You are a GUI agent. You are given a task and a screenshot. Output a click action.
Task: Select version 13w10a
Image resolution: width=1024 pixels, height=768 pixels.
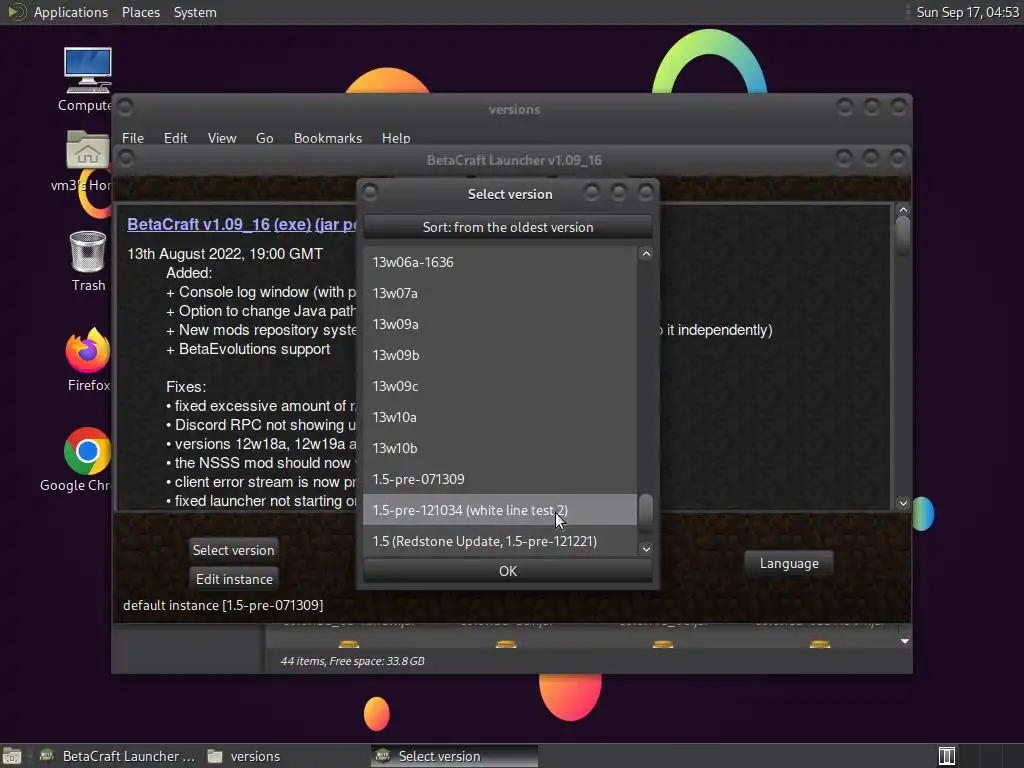point(500,417)
